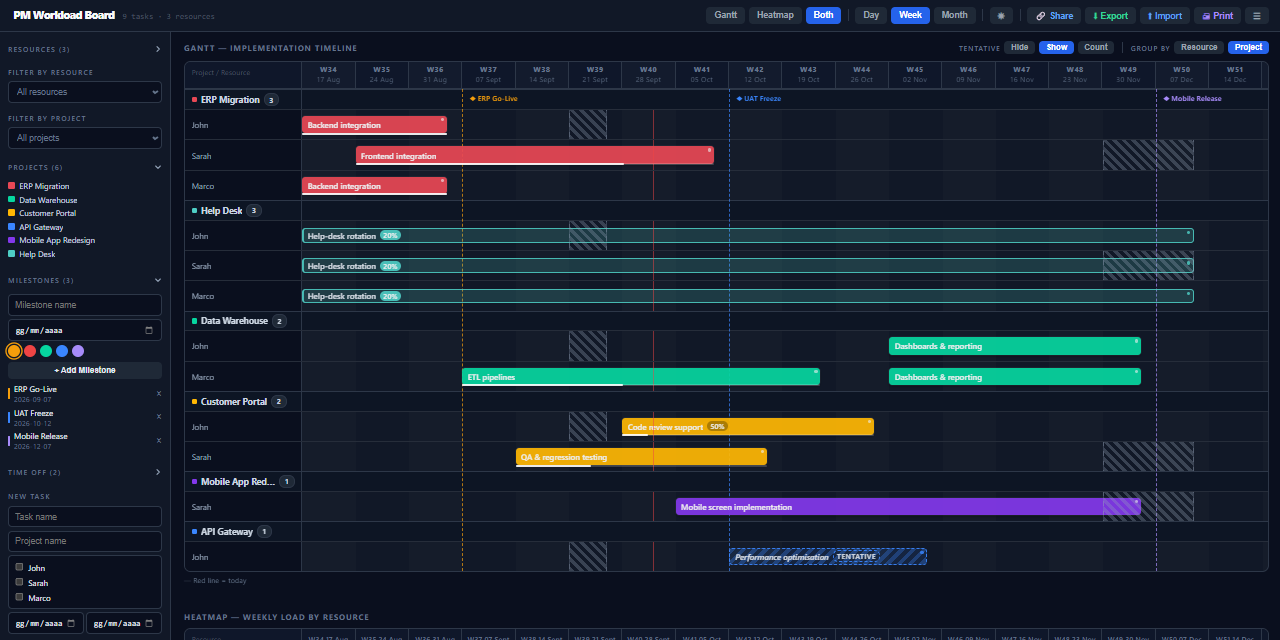1280x640 pixels.
Task: Select API Gateway in projects list
Action: point(41,227)
